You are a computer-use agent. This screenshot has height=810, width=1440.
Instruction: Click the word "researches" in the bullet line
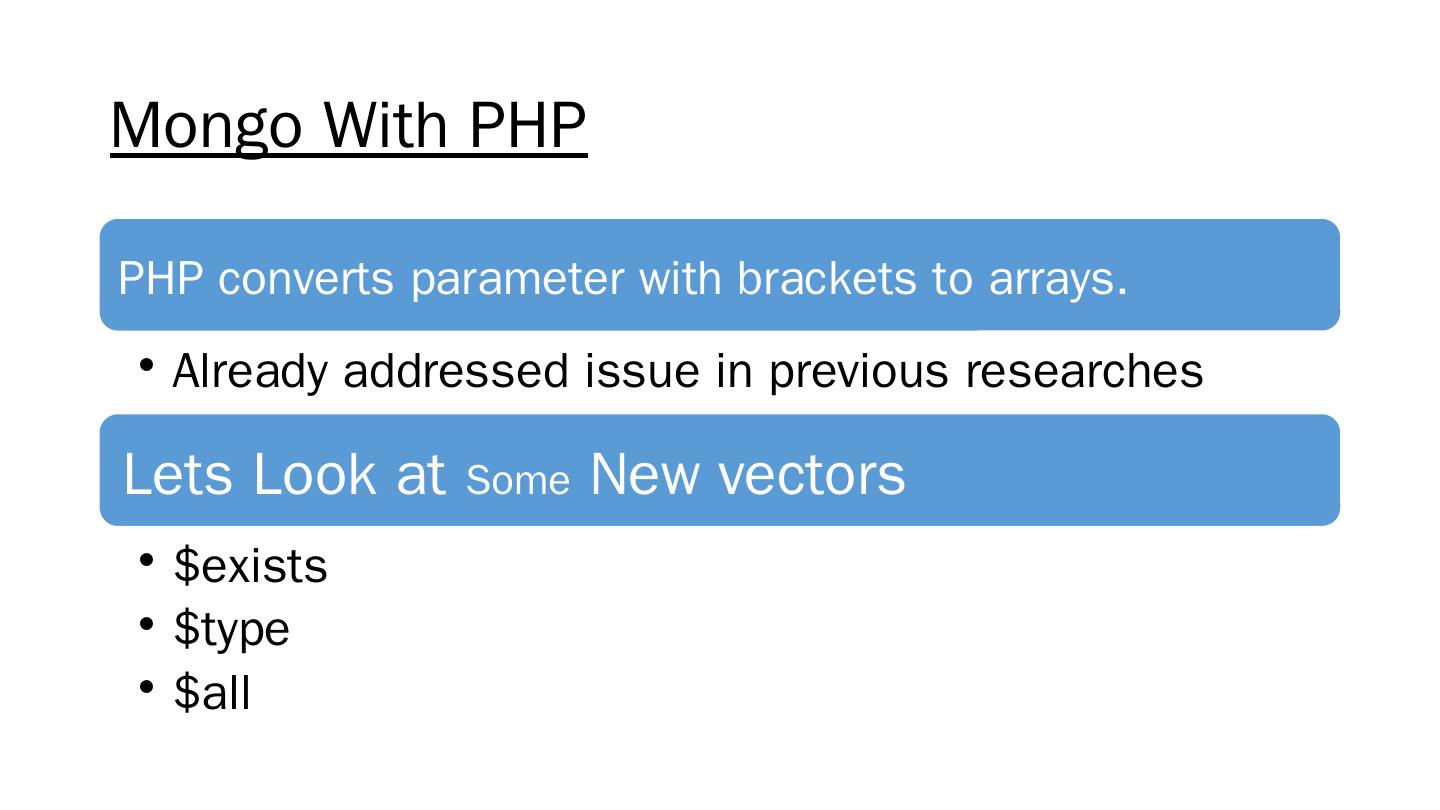click(1084, 371)
